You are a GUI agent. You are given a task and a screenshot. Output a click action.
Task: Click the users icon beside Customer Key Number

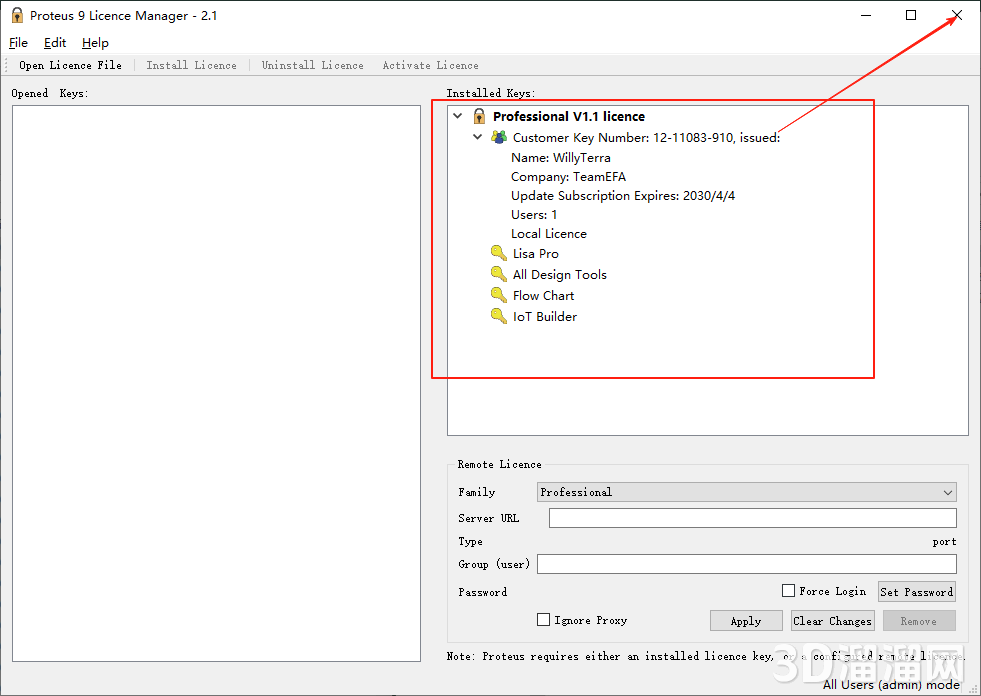[499, 137]
